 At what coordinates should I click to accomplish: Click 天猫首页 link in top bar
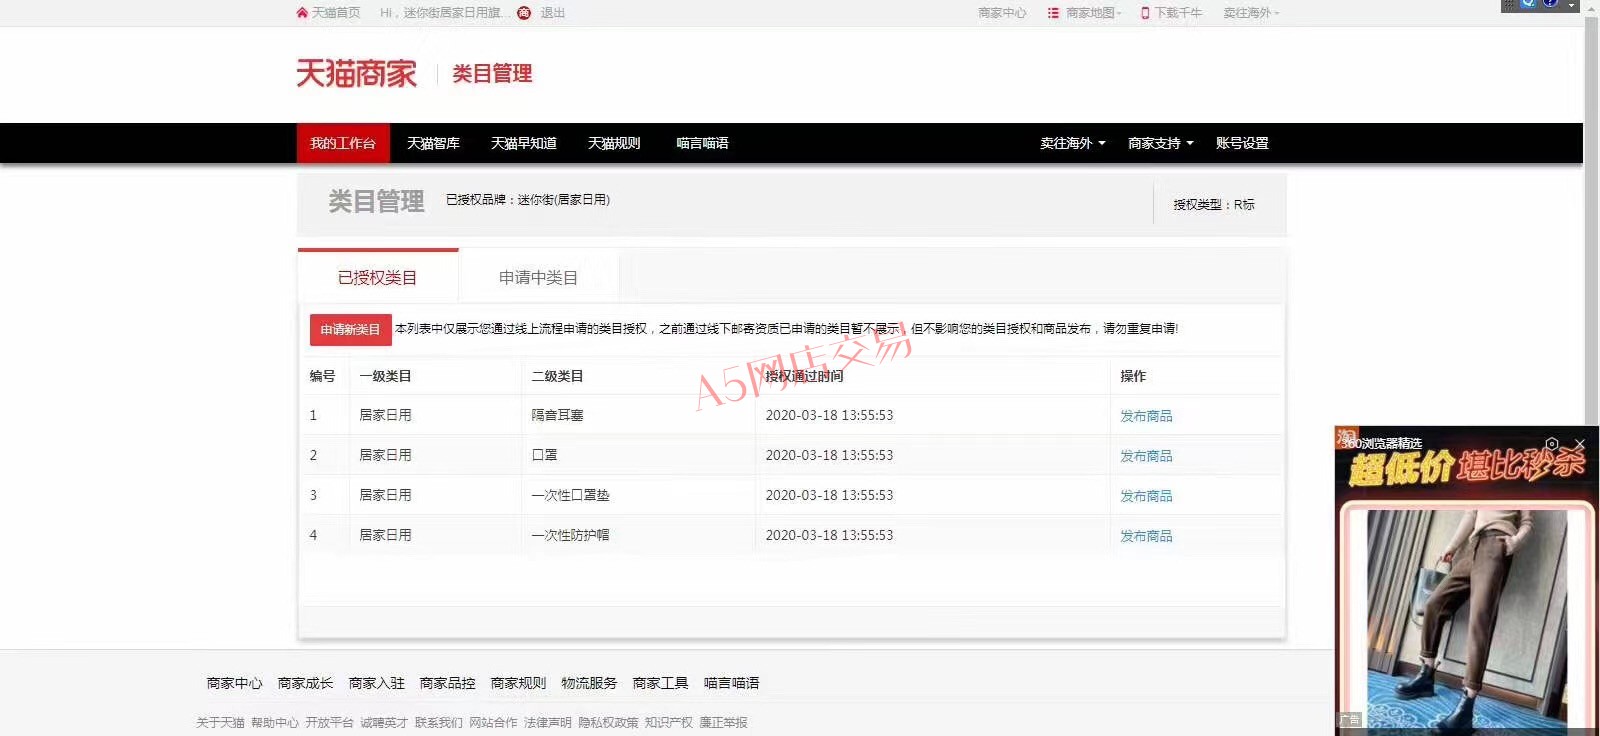tap(336, 13)
